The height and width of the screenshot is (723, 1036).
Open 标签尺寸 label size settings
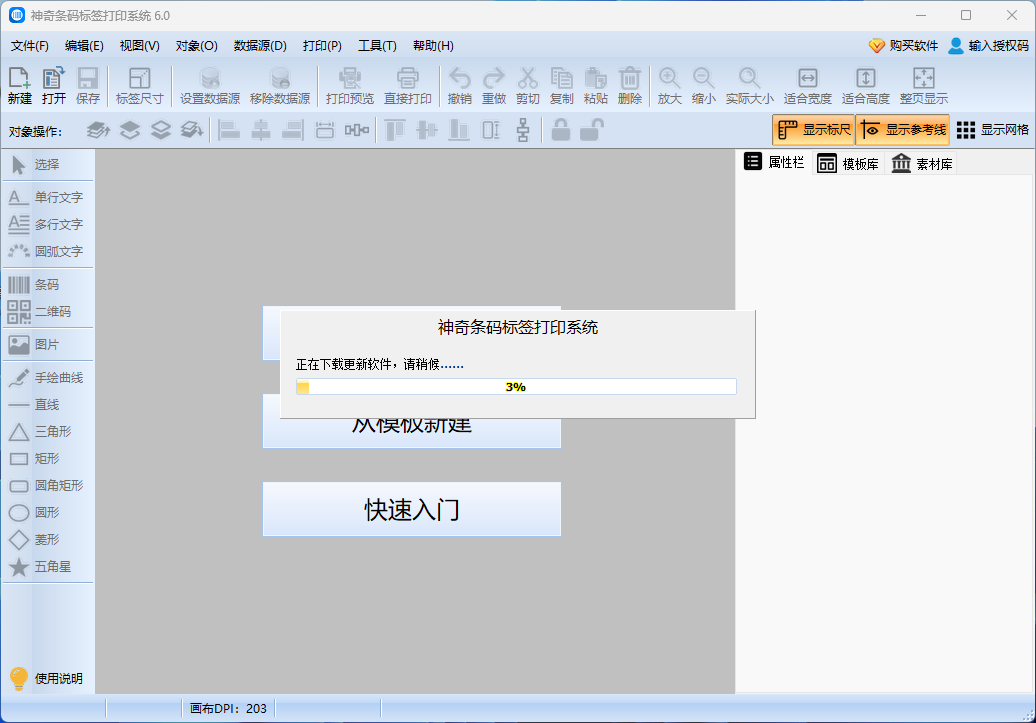(139, 85)
